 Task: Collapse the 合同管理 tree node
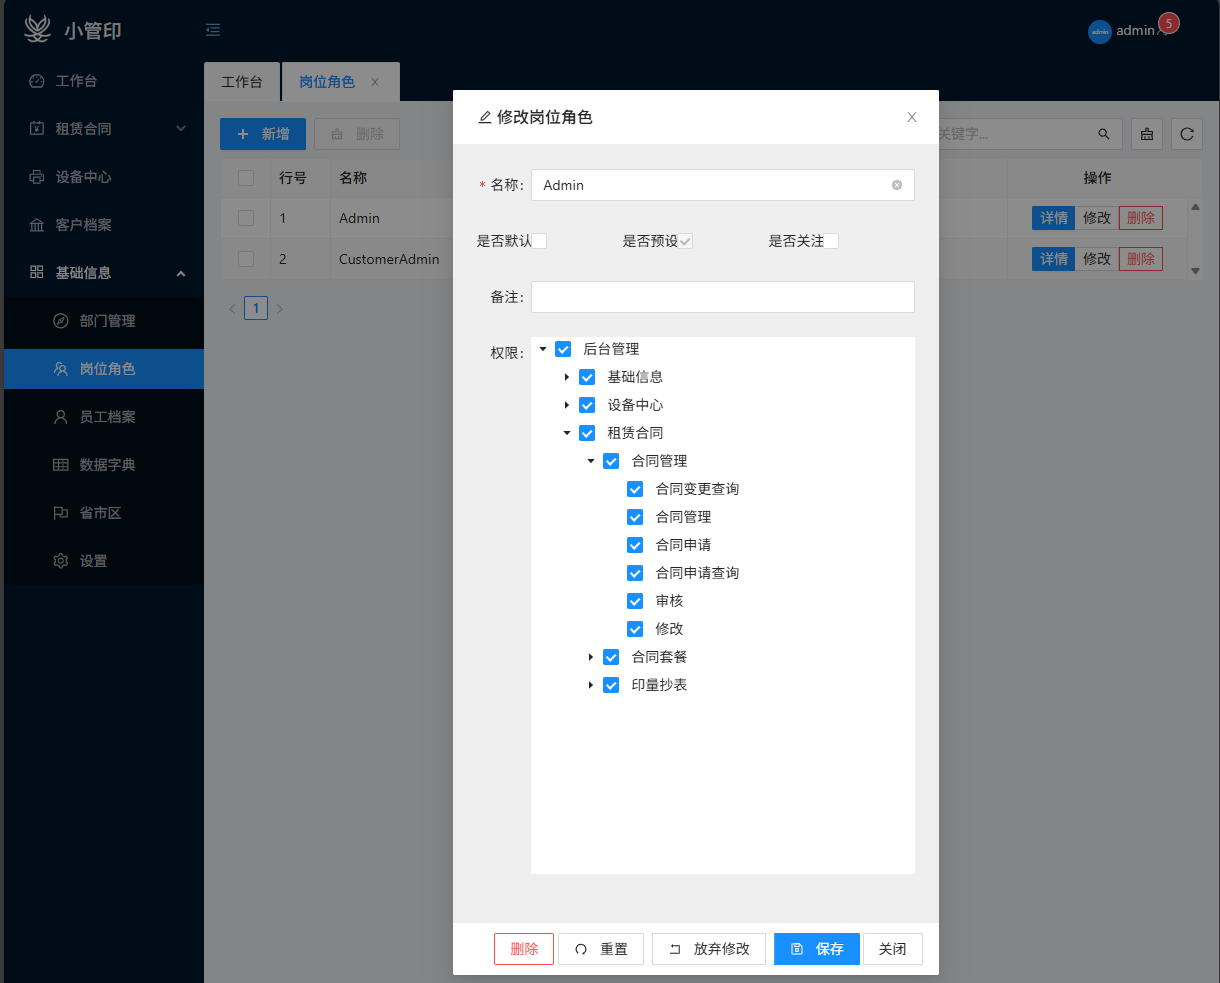pos(591,461)
